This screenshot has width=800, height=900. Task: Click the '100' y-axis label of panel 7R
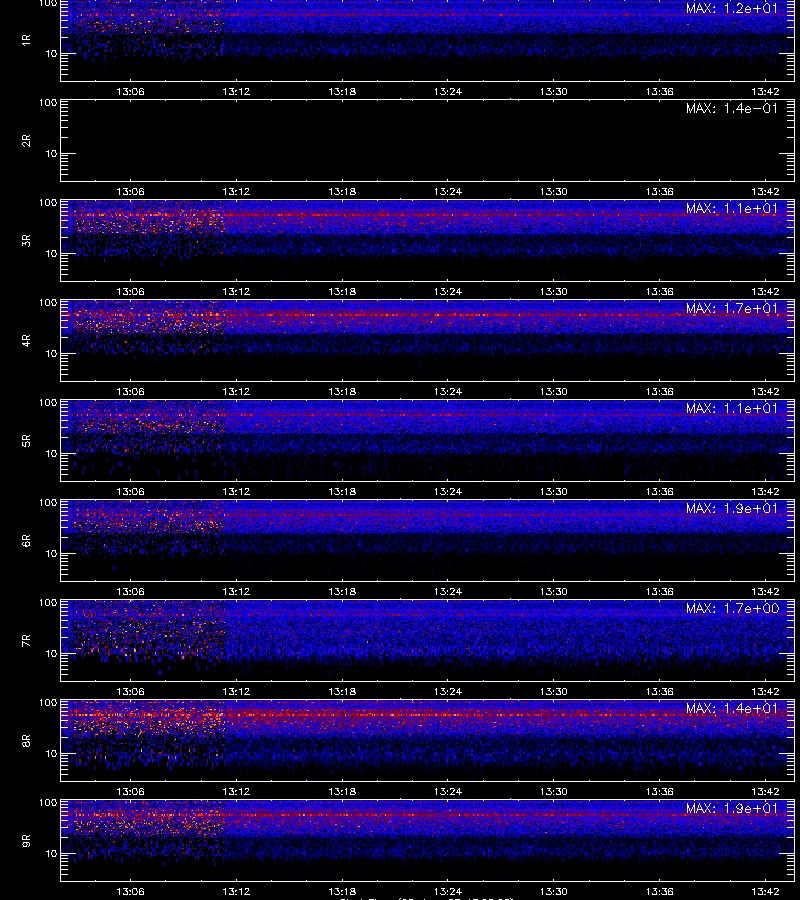coord(48,603)
